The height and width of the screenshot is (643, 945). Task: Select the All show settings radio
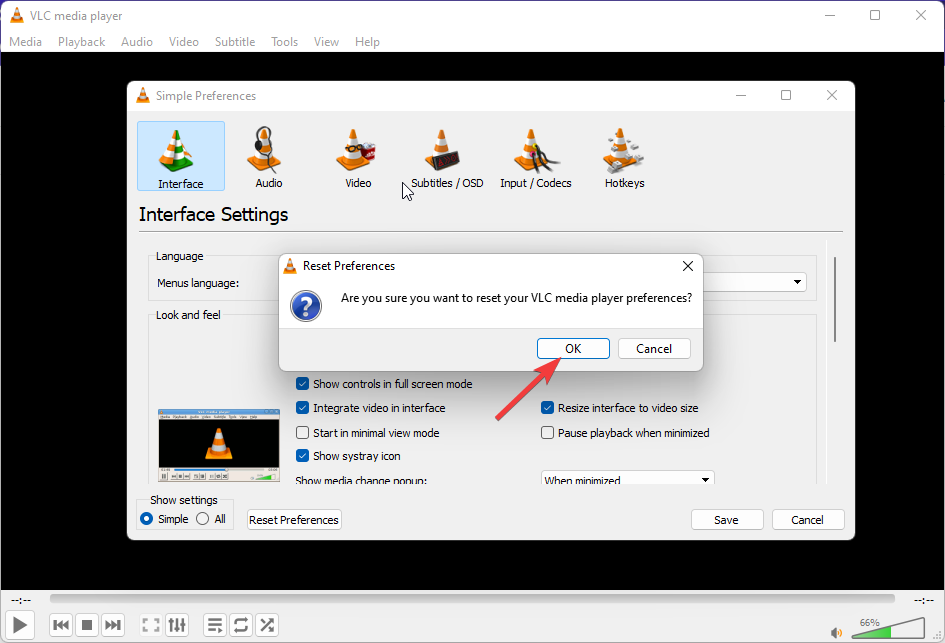pos(202,519)
